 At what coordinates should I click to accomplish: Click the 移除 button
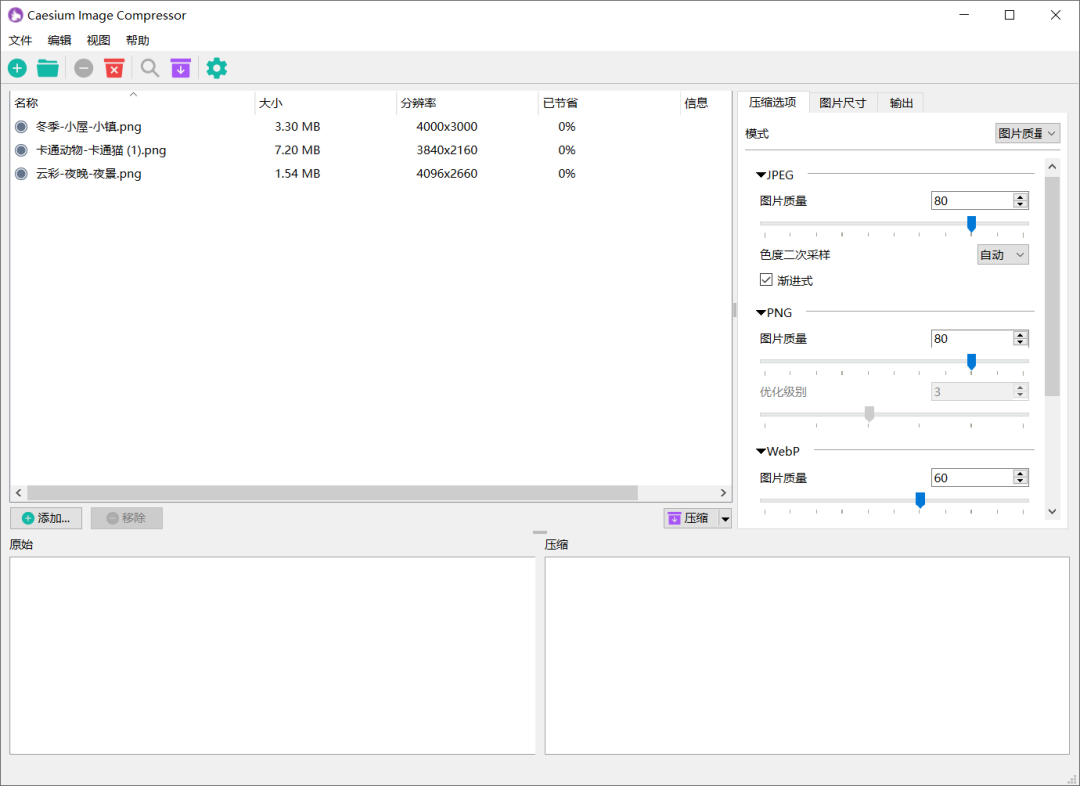point(127,518)
